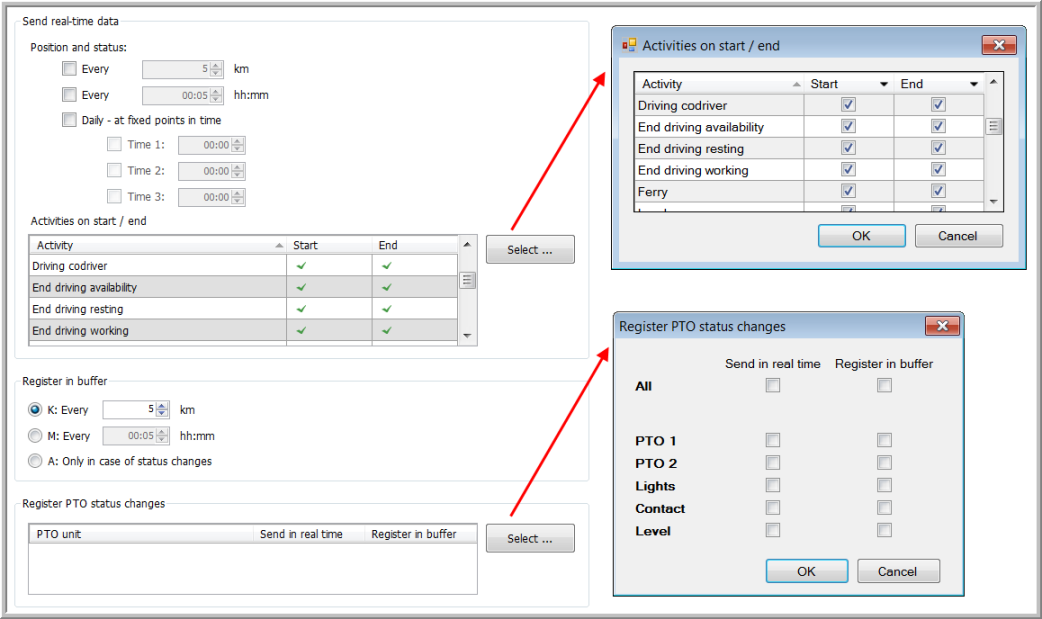Enable the Every km position checkbox
Screen dimensions: 1042x619
pos(69,69)
